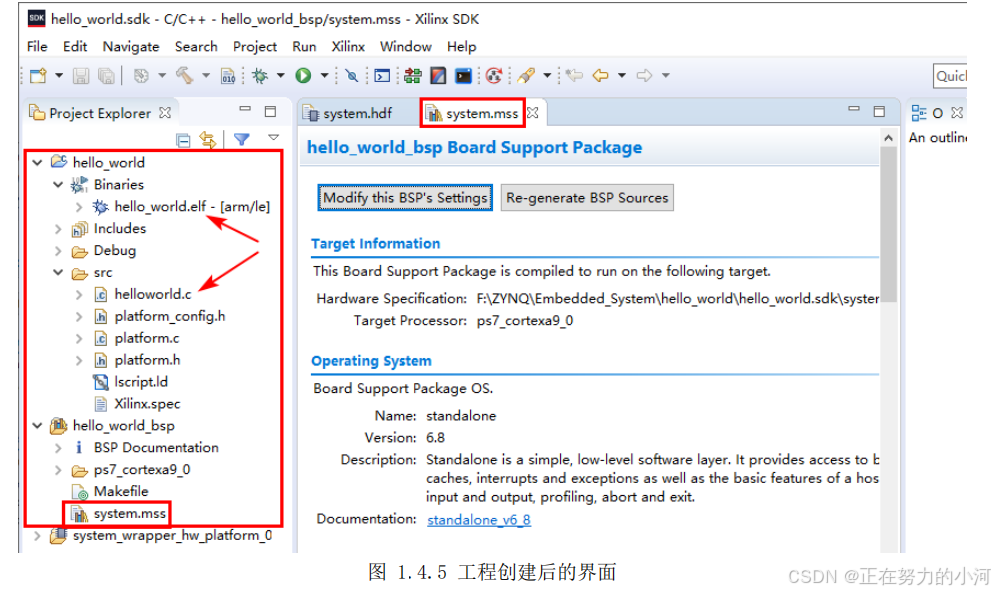Screen dimensions: 995x594
Task: Click the Debug bug icon
Action: pyautogui.click(x=260, y=76)
